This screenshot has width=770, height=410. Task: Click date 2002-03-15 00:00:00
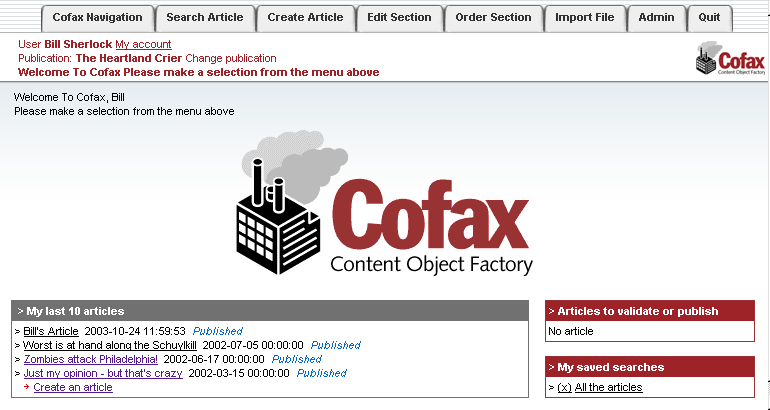[x=239, y=373]
